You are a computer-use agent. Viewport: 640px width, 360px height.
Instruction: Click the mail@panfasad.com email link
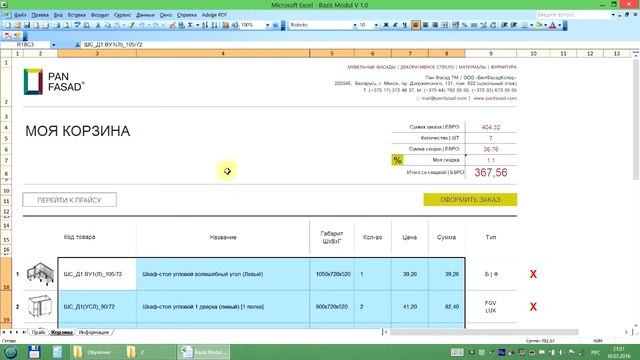[x=444, y=98]
